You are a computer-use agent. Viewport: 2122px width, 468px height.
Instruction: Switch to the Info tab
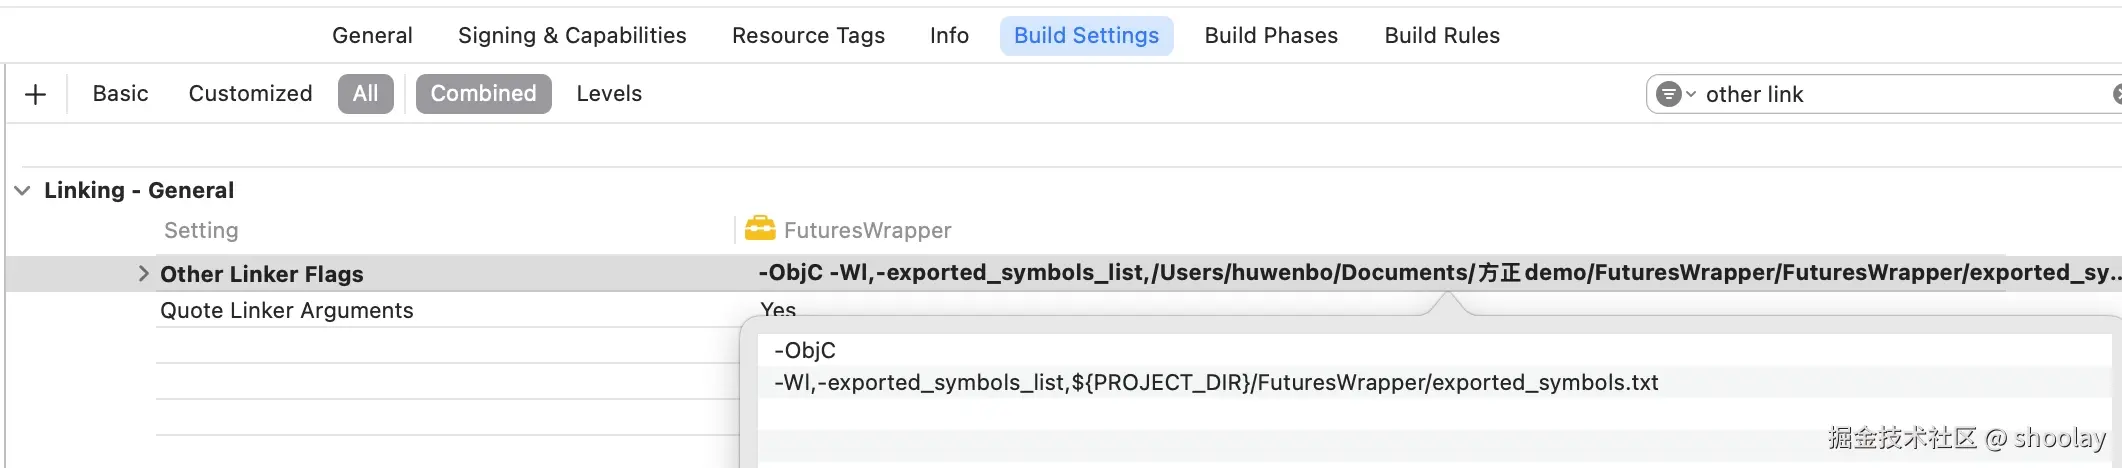[949, 36]
